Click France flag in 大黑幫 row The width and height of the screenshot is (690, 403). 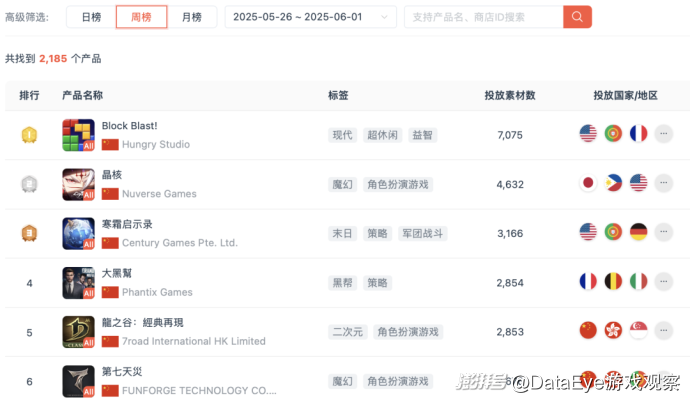pyautogui.click(x=588, y=281)
